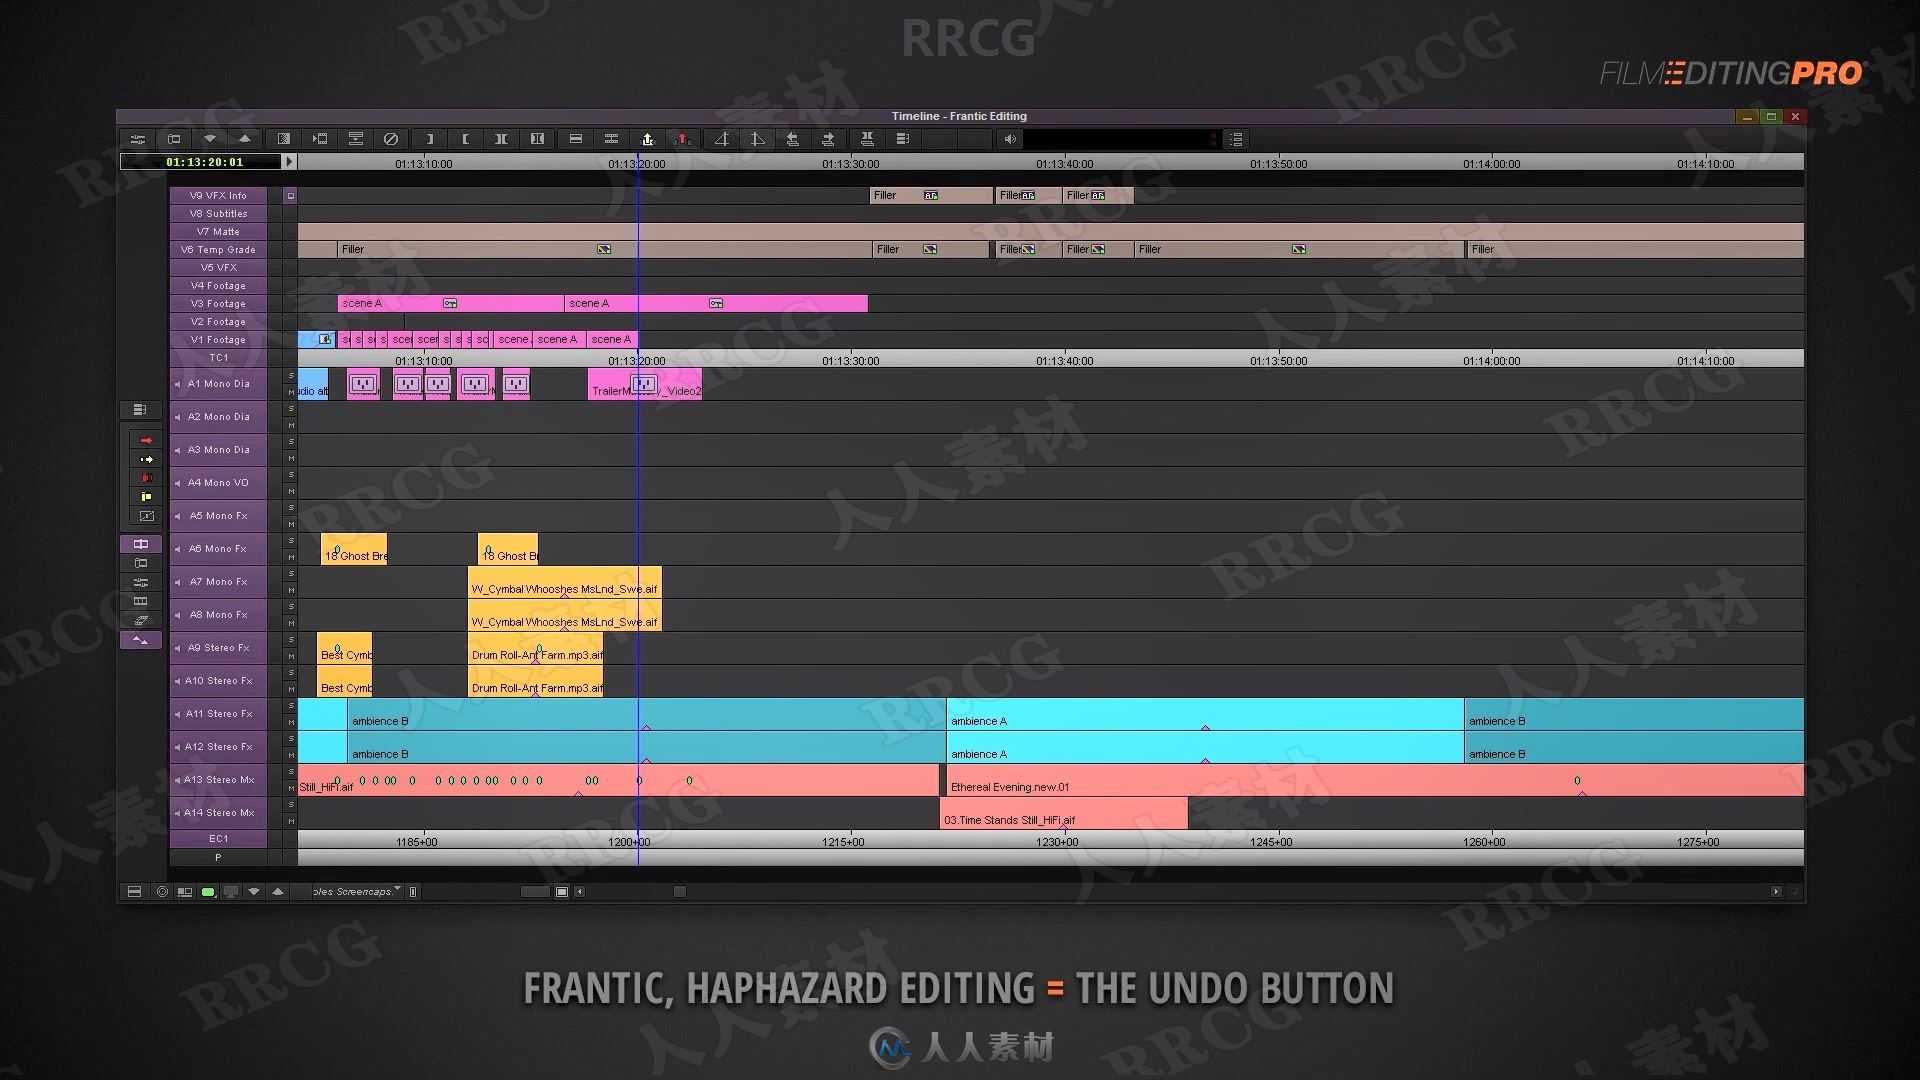This screenshot has width=1920, height=1080.
Task: Click scrollbar right arrow at bottom
Action: pyautogui.click(x=1776, y=891)
